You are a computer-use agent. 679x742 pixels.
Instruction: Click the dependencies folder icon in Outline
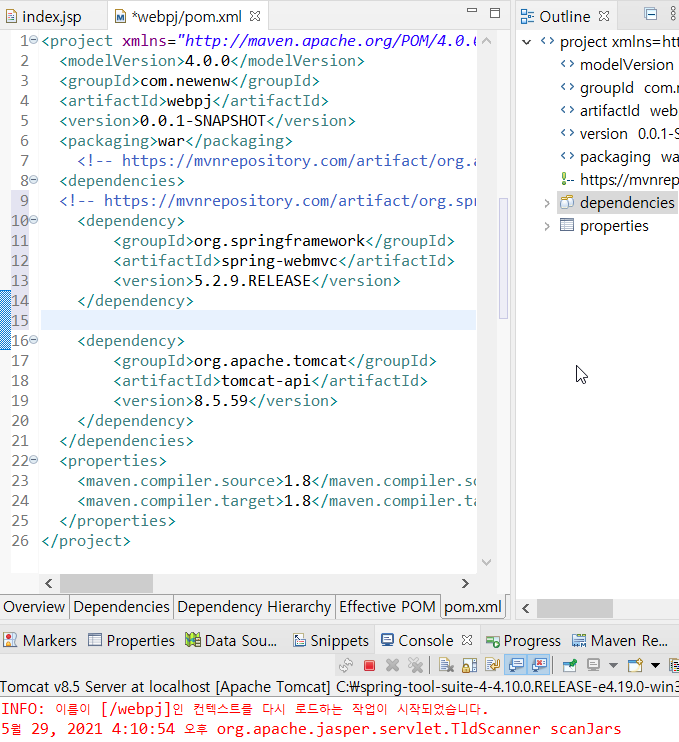(x=567, y=203)
